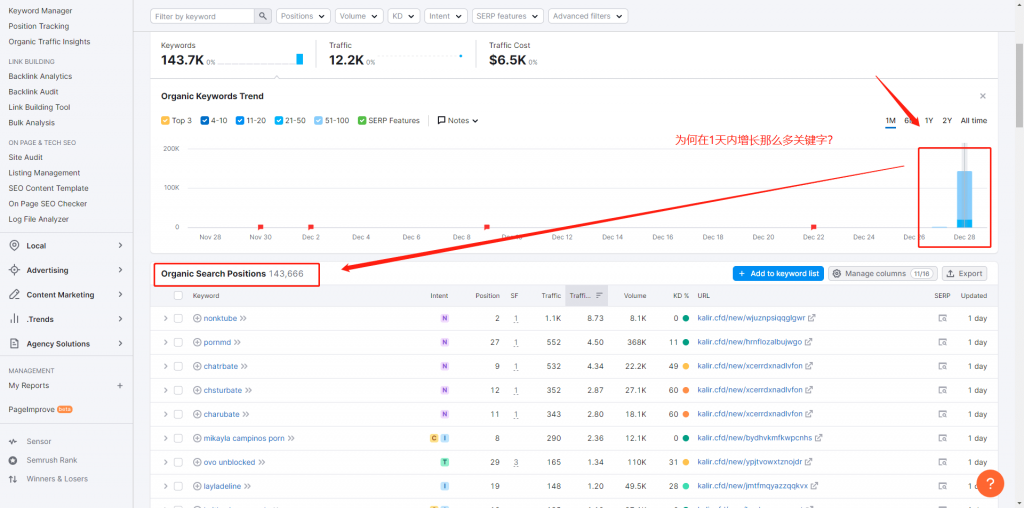Click the page vertical scrollbar
The height and width of the screenshot is (508, 1024).
[1019, 85]
